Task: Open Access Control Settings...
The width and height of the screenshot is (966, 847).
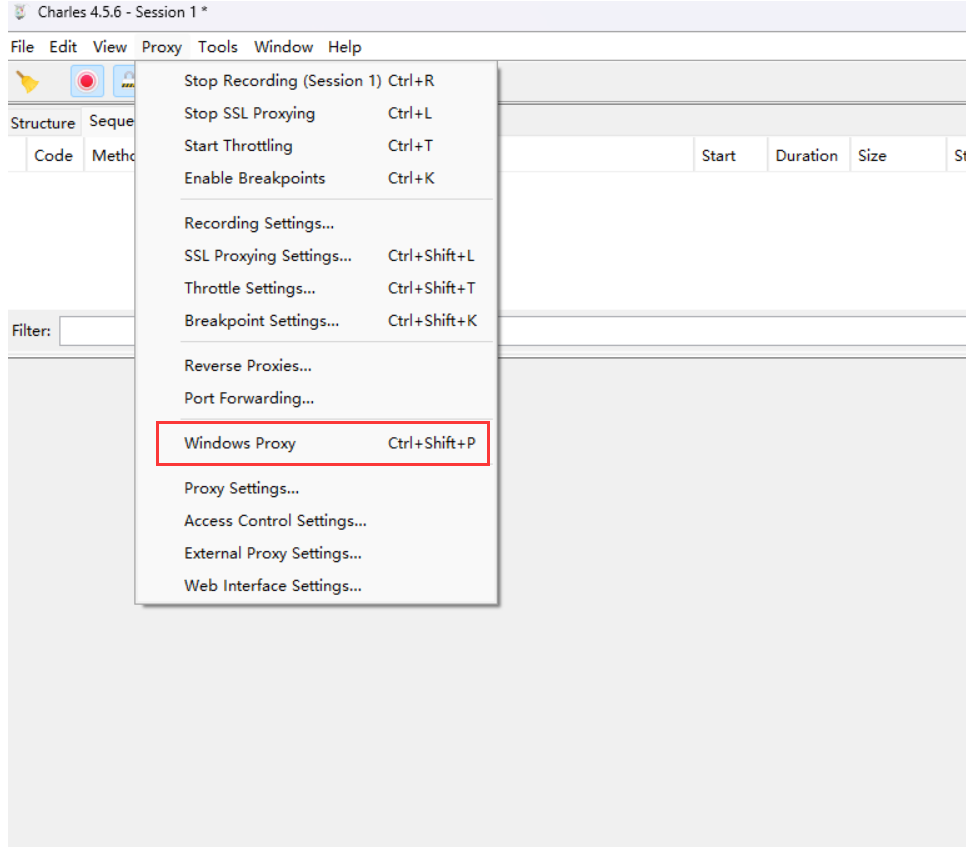Action: (x=316, y=521)
